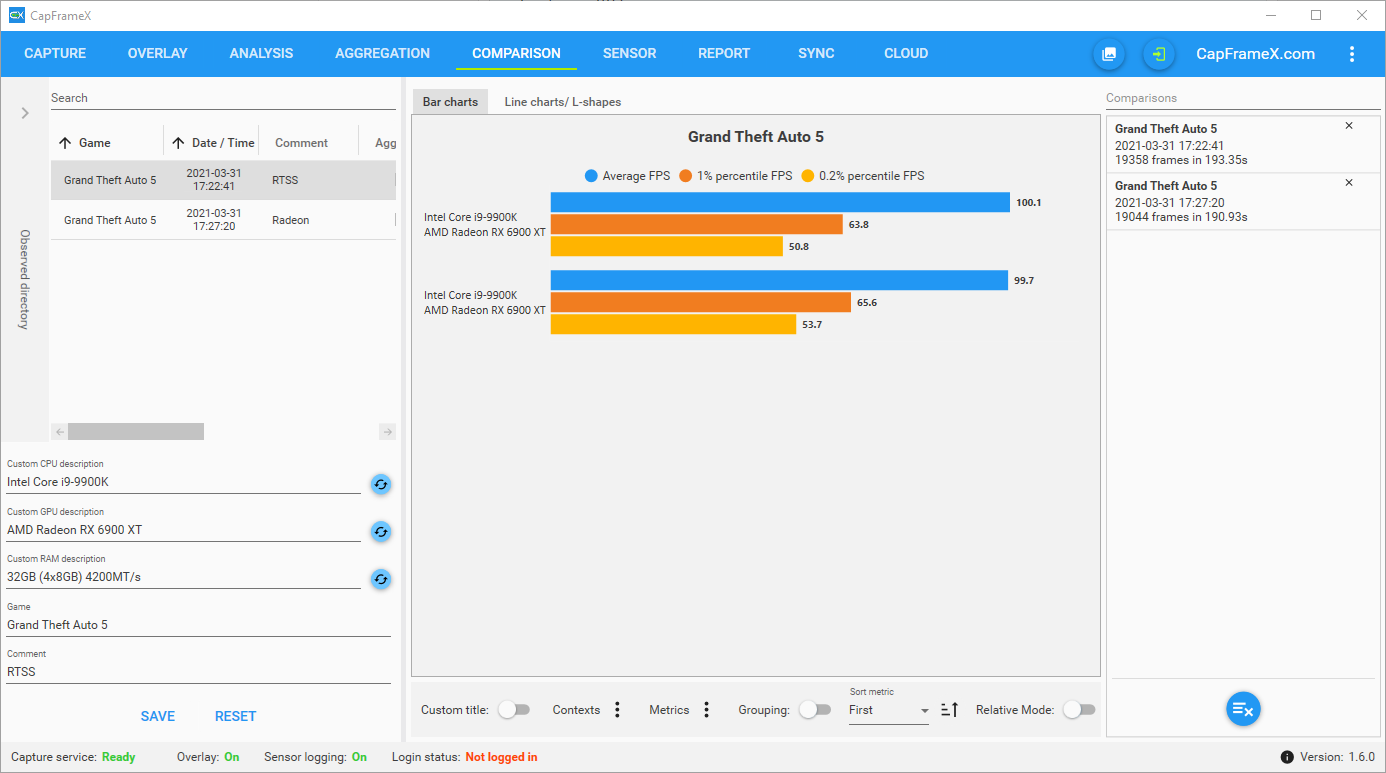Click the 100.1 average FPS bar
The width and height of the screenshot is (1386, 773).
click(780, 202)
